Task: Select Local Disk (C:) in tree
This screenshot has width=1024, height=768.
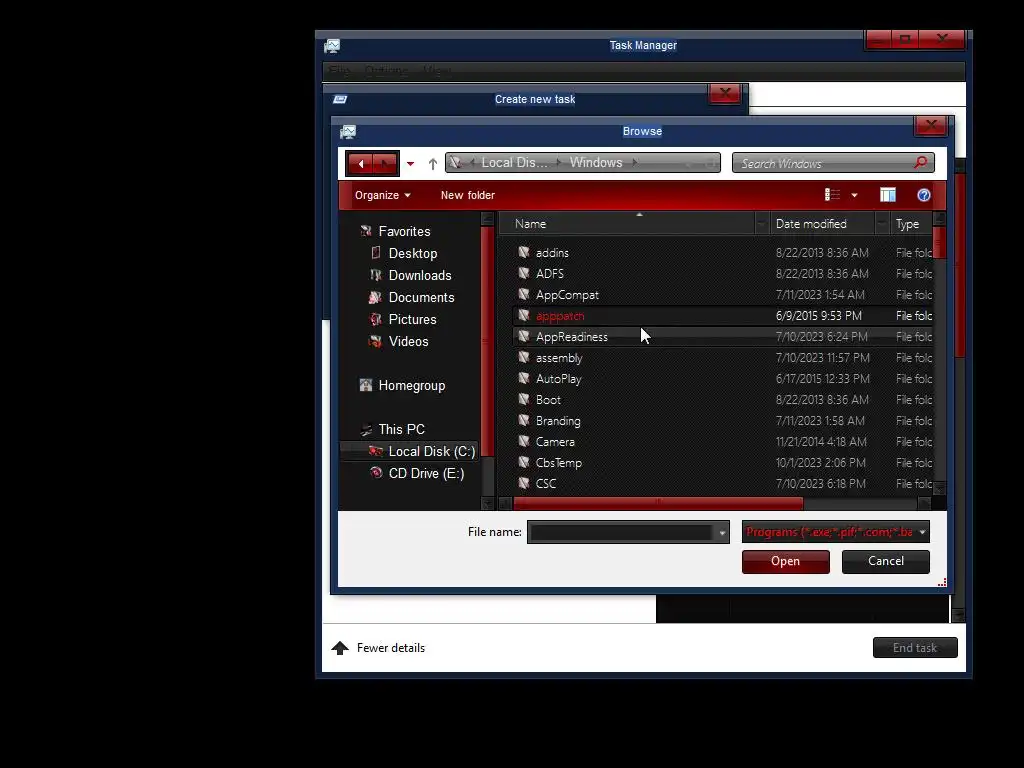Action: [x=432, y=451]
